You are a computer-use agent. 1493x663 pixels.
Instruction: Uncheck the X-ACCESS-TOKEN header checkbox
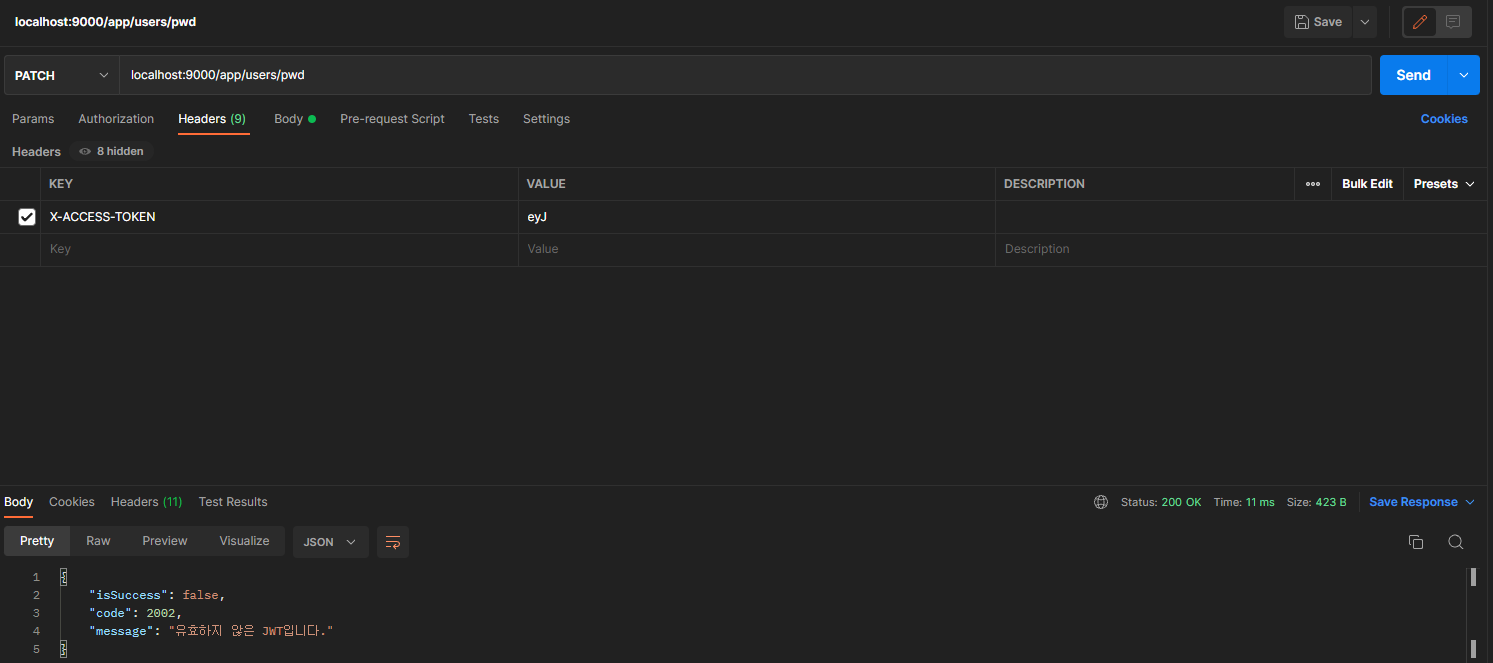(x=27, y=217)
